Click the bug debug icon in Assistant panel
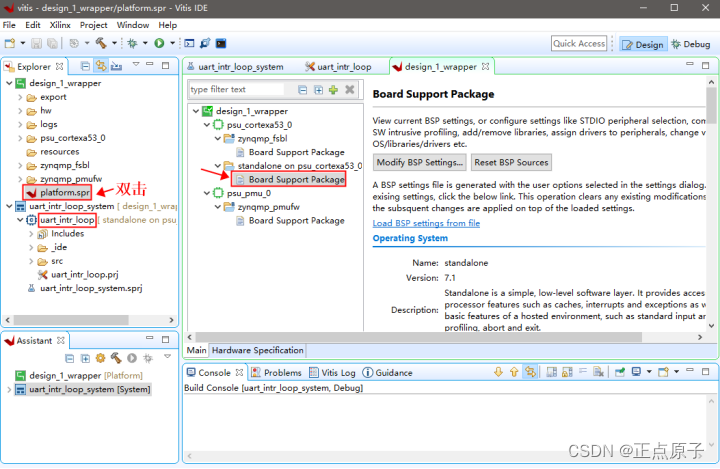Screen dimensions: 720x469 [x=148, y=358]
